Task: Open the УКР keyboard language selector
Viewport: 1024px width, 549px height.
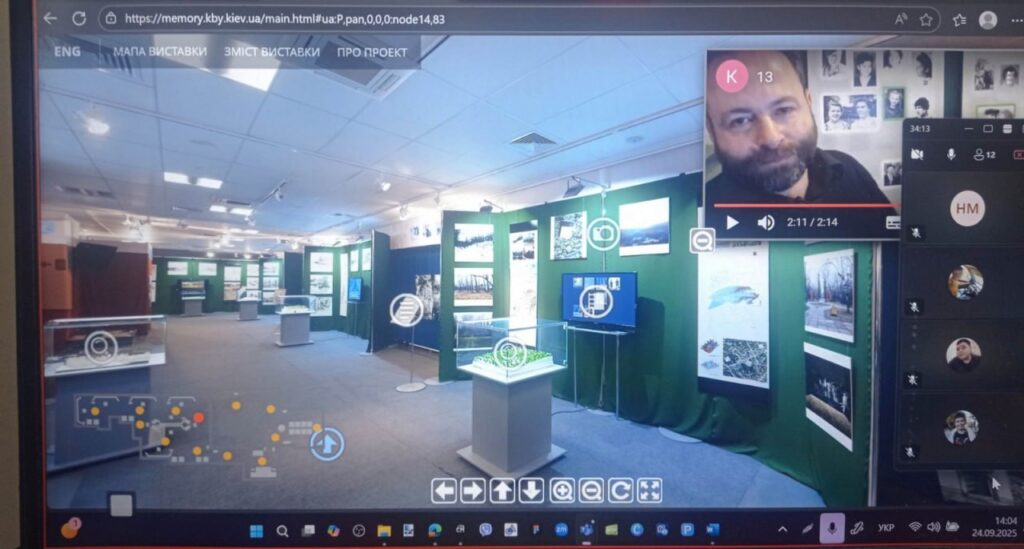Action: [x=885, y=527]
